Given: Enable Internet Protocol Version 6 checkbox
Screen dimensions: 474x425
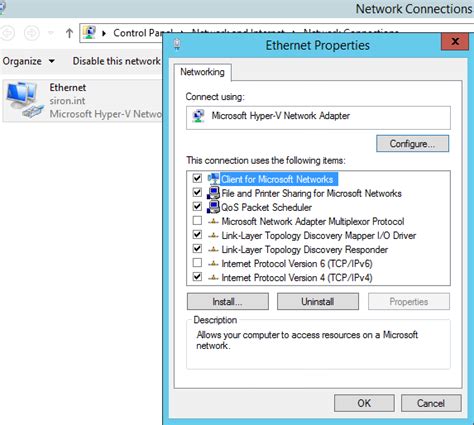Looking at the screenshot, I should coord(197,263).
